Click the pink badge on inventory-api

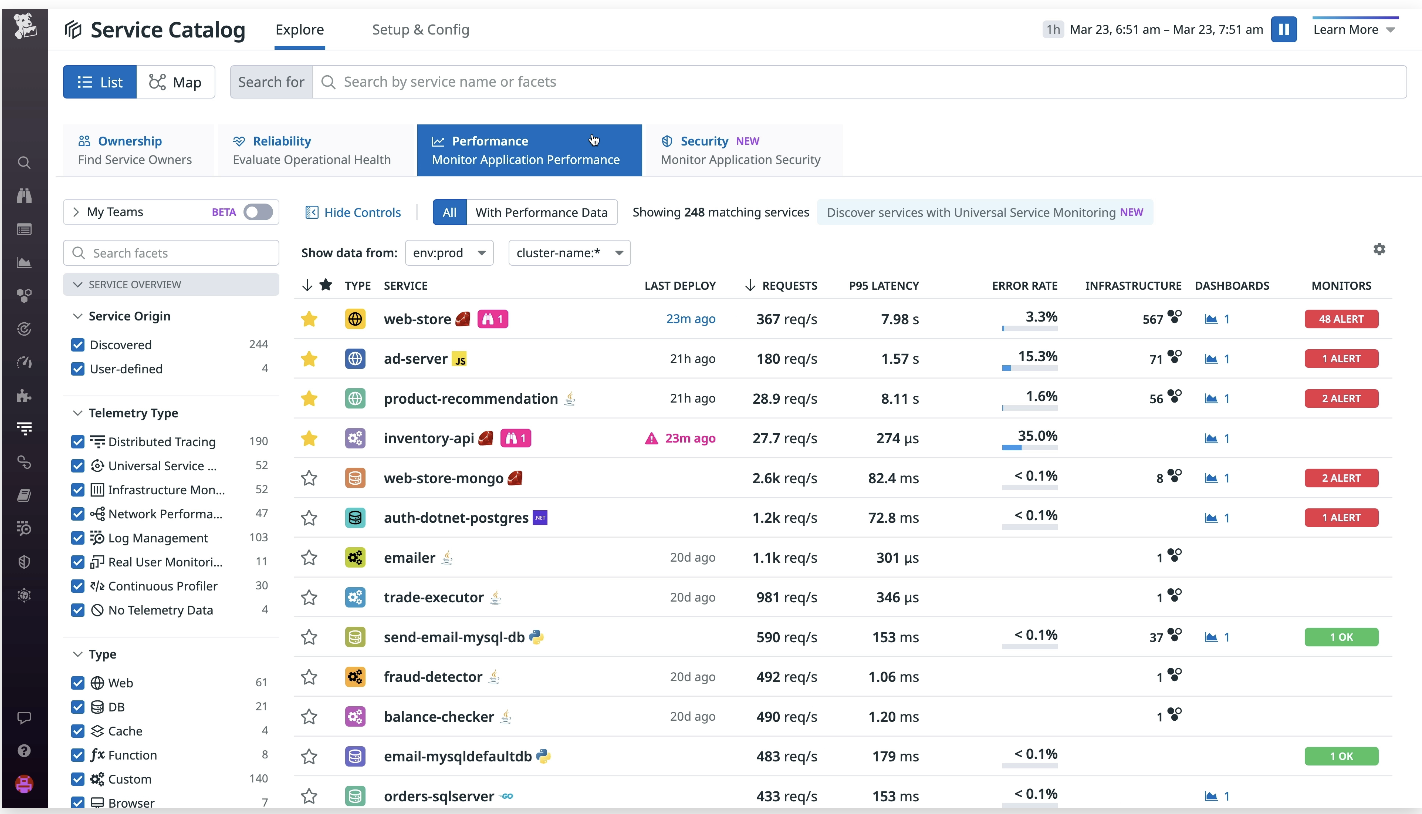[x=516, y=438]
